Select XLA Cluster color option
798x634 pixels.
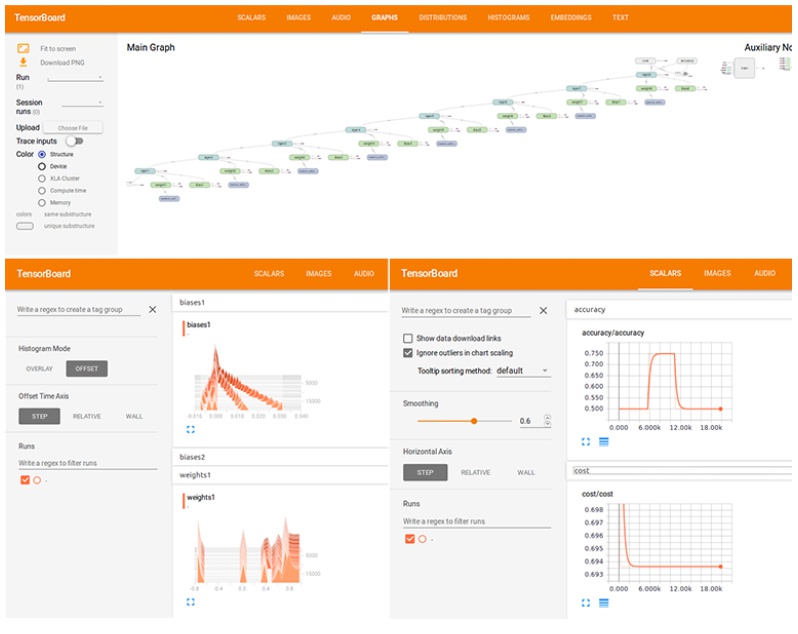click(x=42, y=179)
